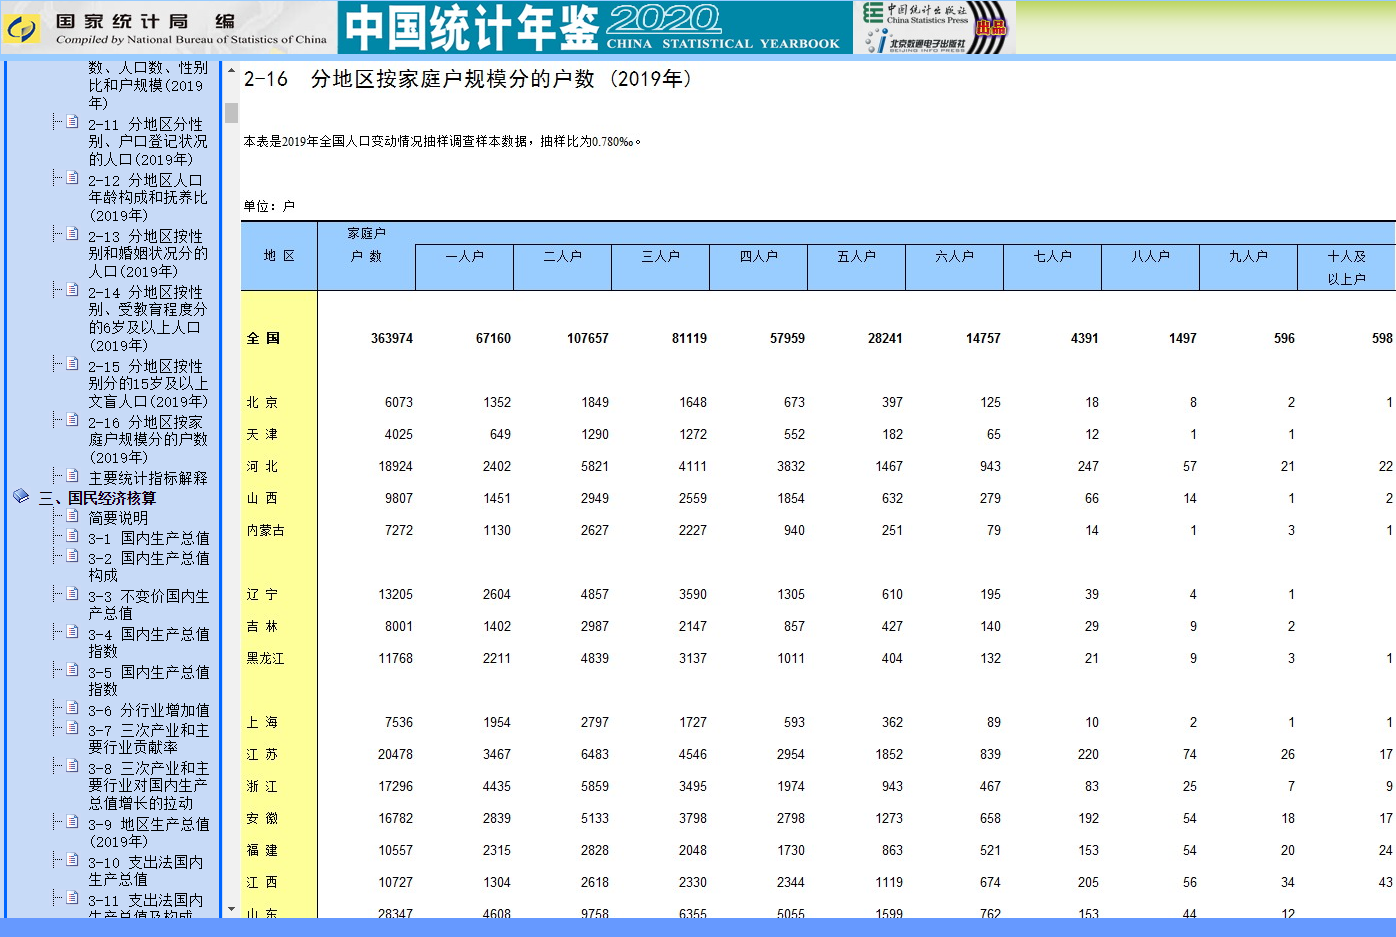Screen dimensions: 1396x937
Task: Click the page icon next to 3-1 国内生产总值
Action: [x=72, y=536]
